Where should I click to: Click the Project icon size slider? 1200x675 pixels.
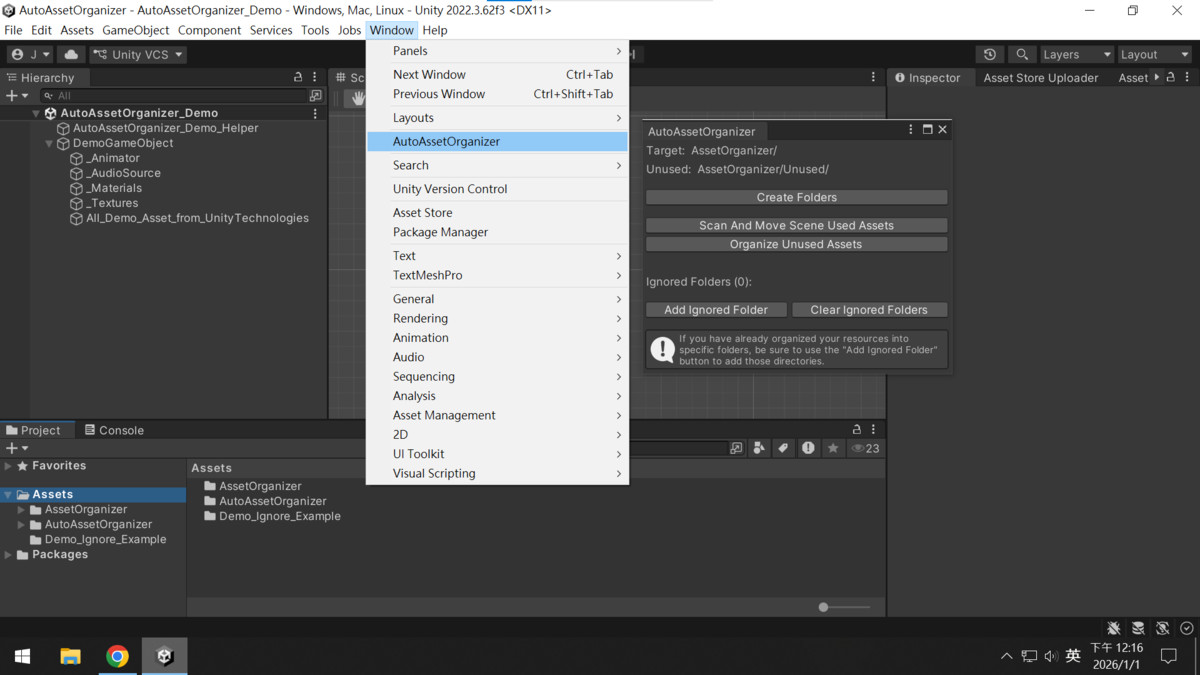[x=824, y=607]
